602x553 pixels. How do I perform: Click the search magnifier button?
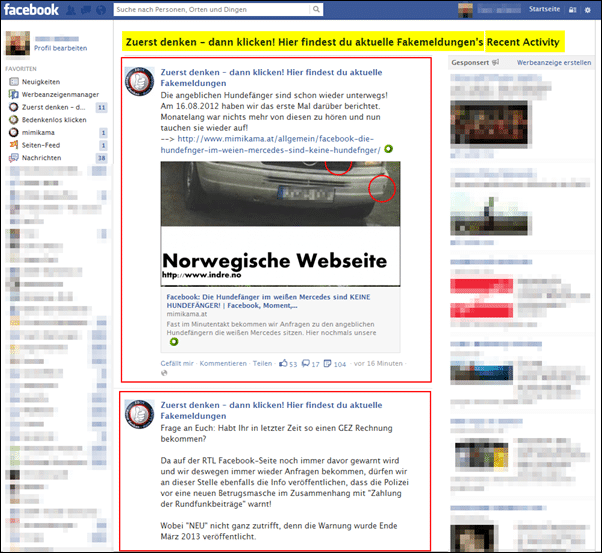click(x=316, y=9)
